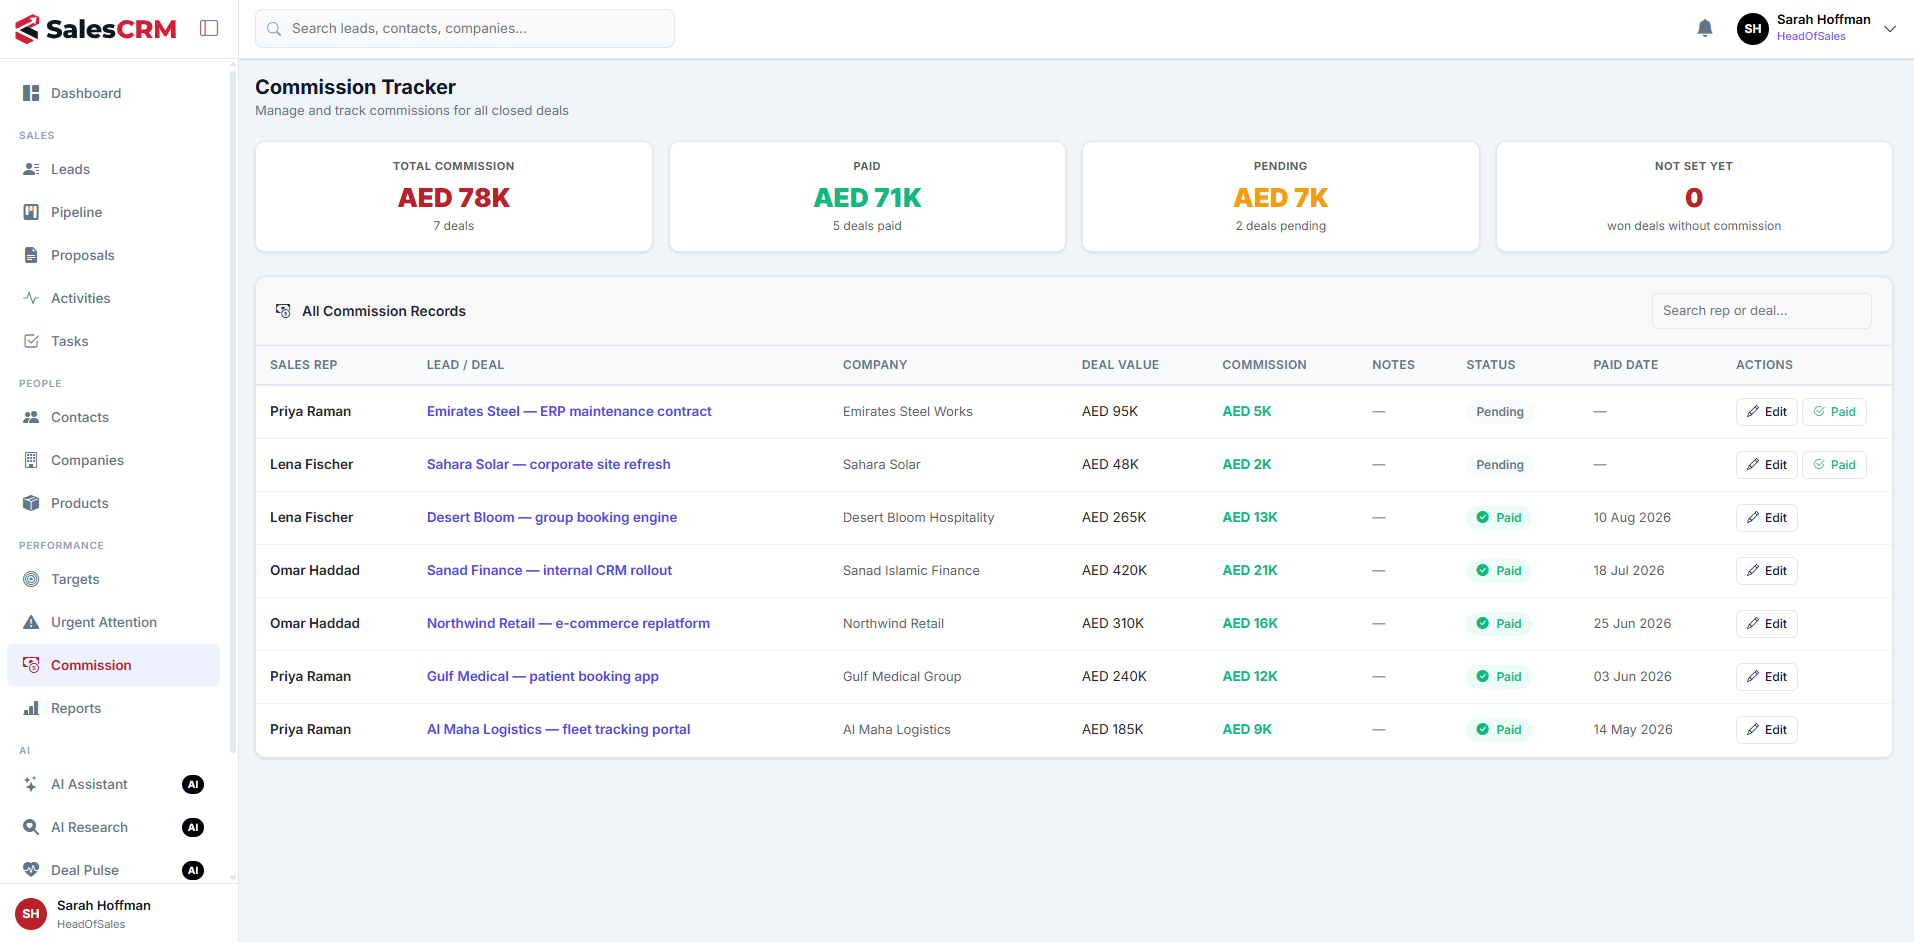This screenshot has height=942, width=1914.
Task: Open Sanad Finance internal CRM rollout deal
Action: pos(549,571)
